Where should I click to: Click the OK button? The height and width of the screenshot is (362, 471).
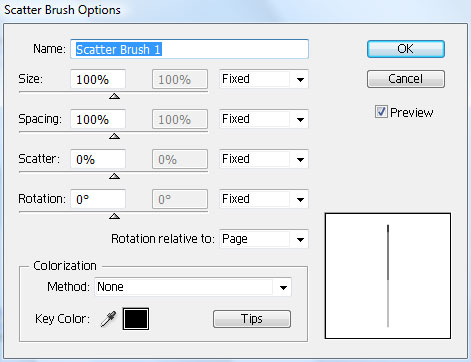point(406,49)
